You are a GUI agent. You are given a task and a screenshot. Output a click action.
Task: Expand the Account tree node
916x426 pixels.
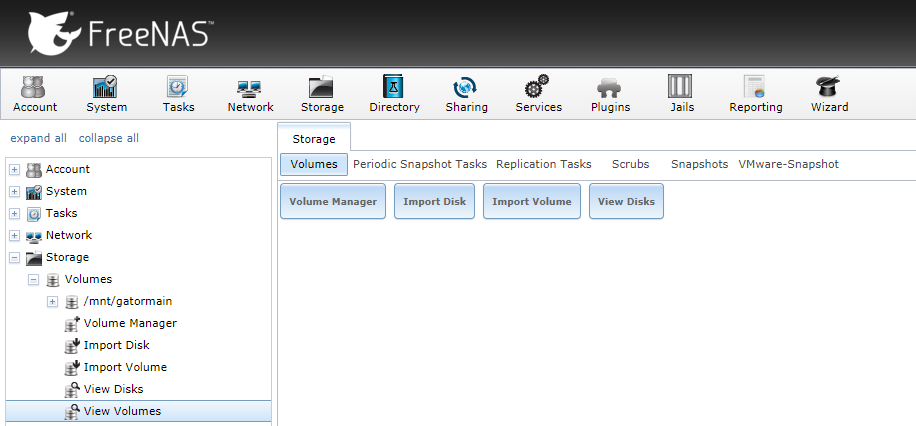tap(15, 169)
